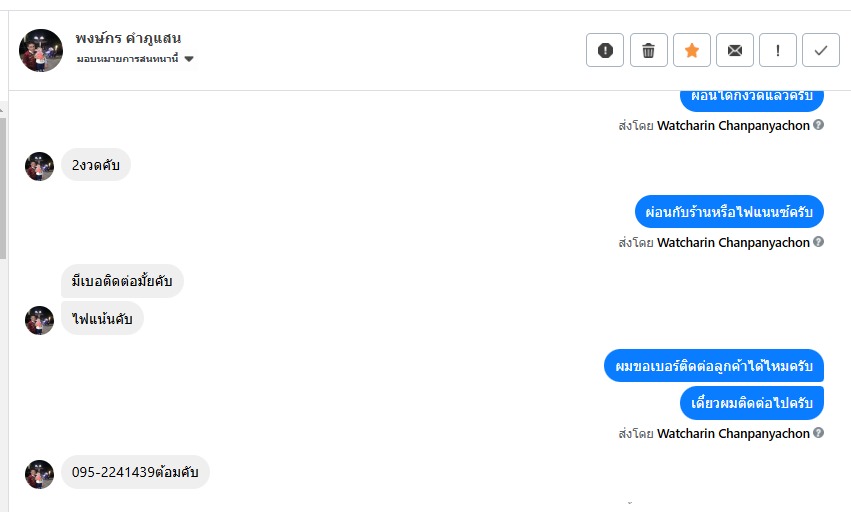Mark the conversation as spam
Viewport: 851px width, 512px height.
(605, 50)
